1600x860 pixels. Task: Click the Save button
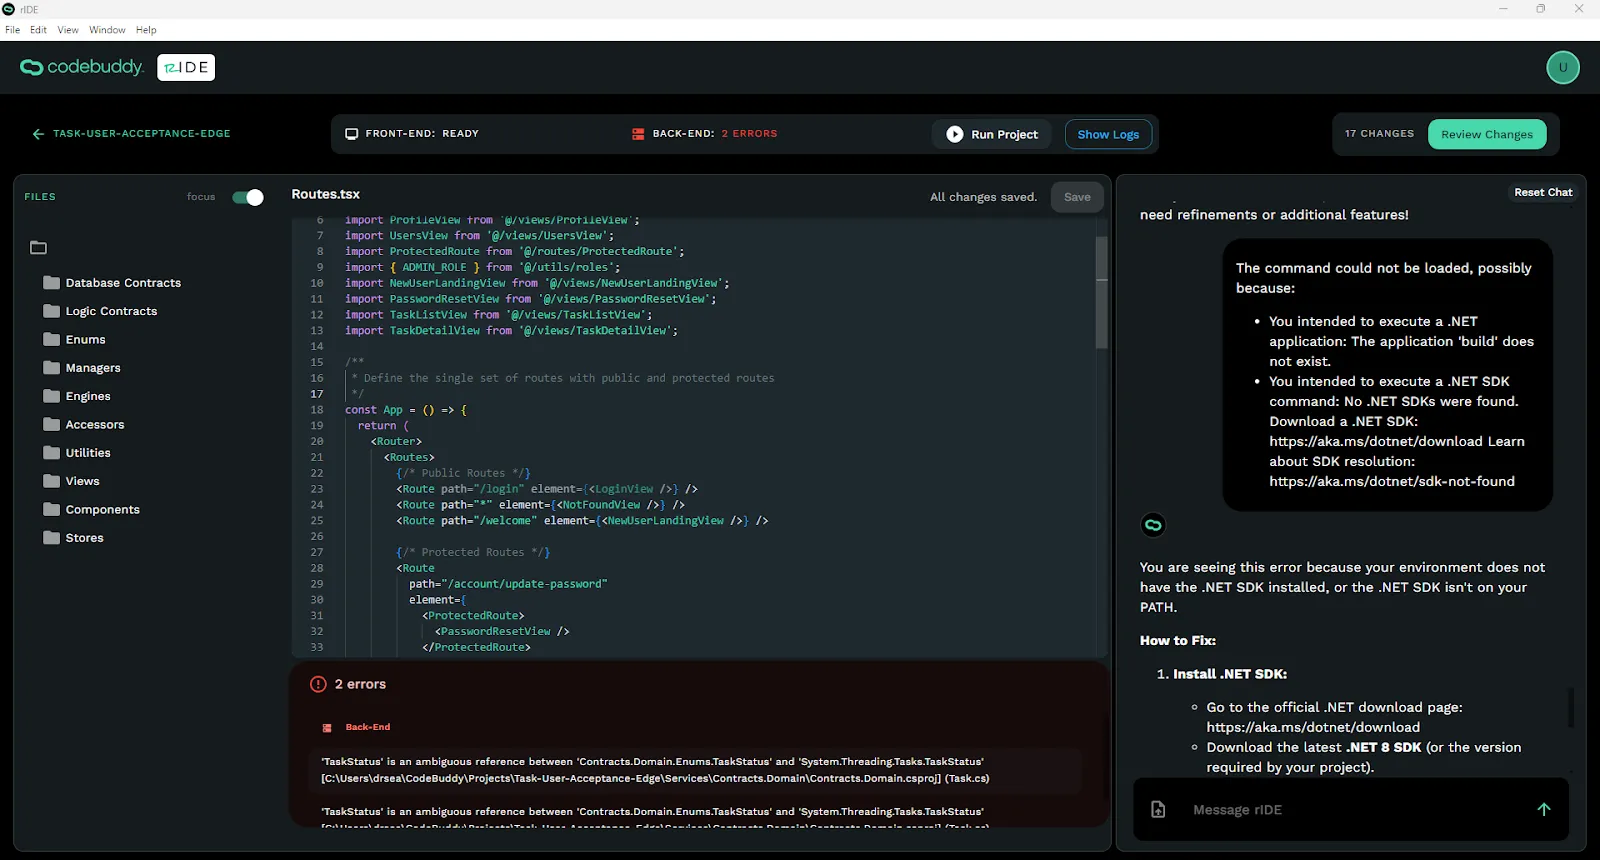[x=1077, y=197]
